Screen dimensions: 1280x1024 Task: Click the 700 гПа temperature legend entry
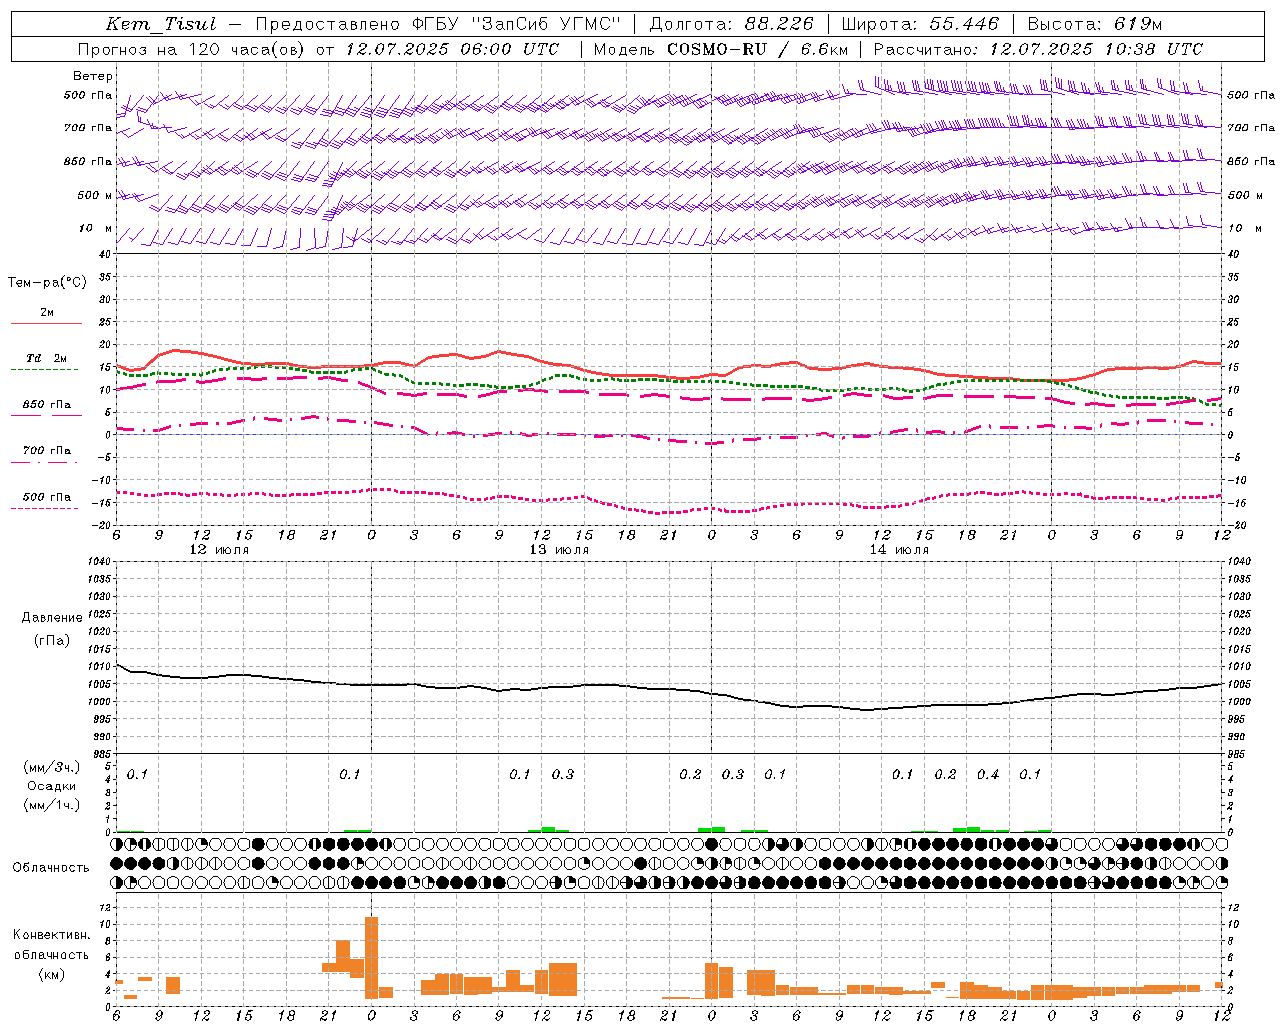pos(46,451)
